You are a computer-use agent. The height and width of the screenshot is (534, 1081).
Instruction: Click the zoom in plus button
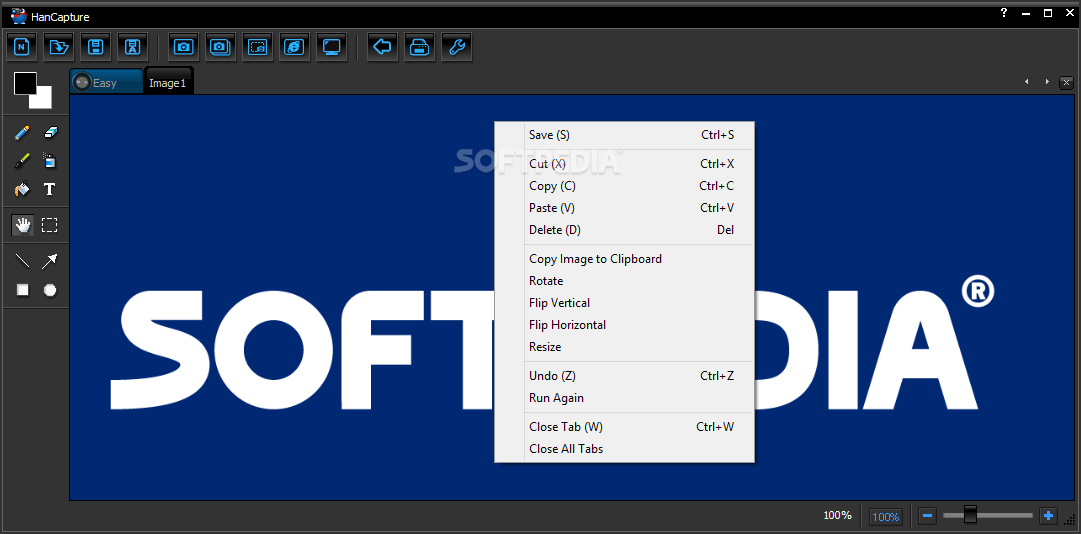tap(1049, 515)
